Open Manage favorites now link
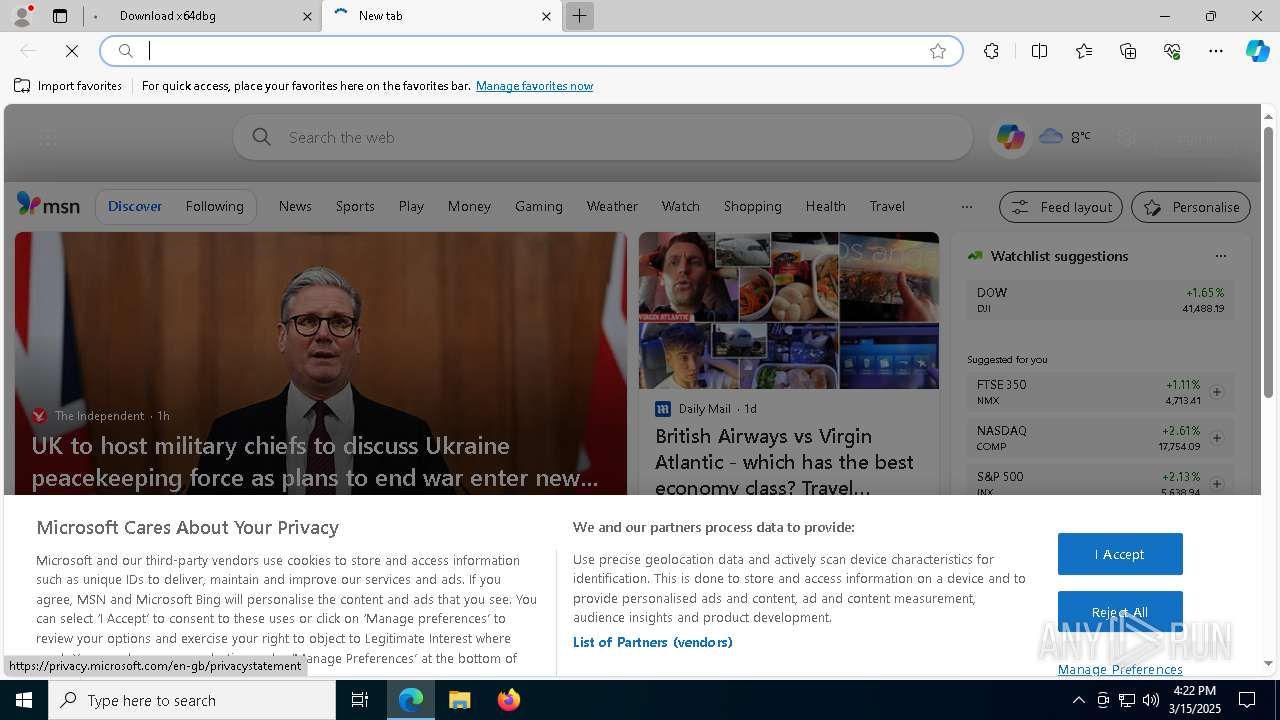The width and height of the screenshot is (1280, 720). (x=534, y=86)
